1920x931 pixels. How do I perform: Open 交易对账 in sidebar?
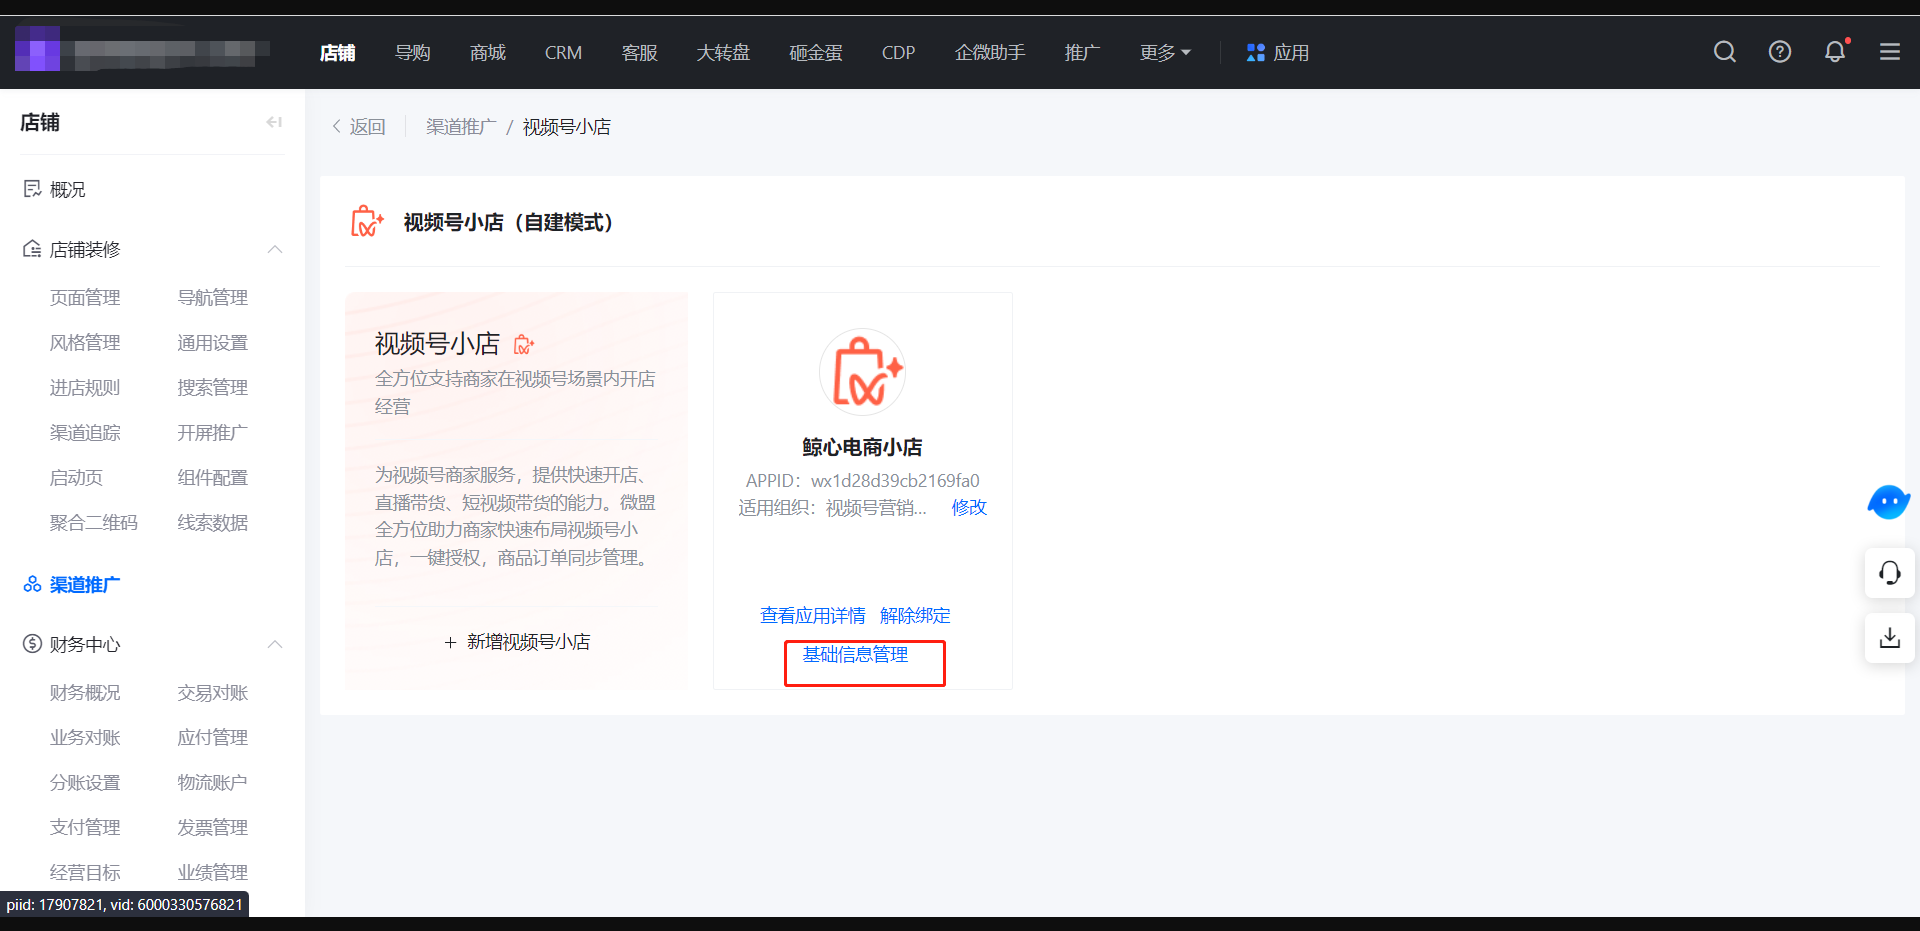(213, 692)
